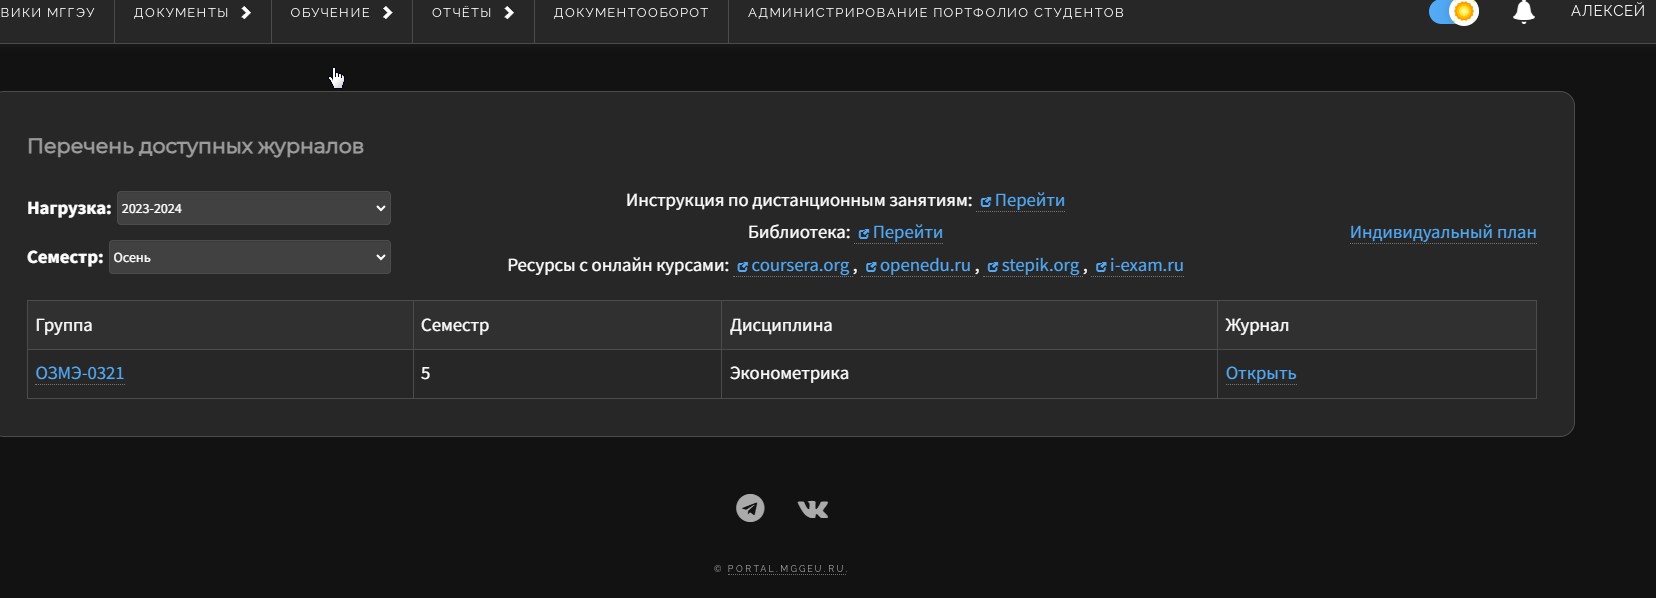Screen dimensions: 1656x598
Task: Toggle the light/dark theme switch
Action: (x=1453, y=12)
